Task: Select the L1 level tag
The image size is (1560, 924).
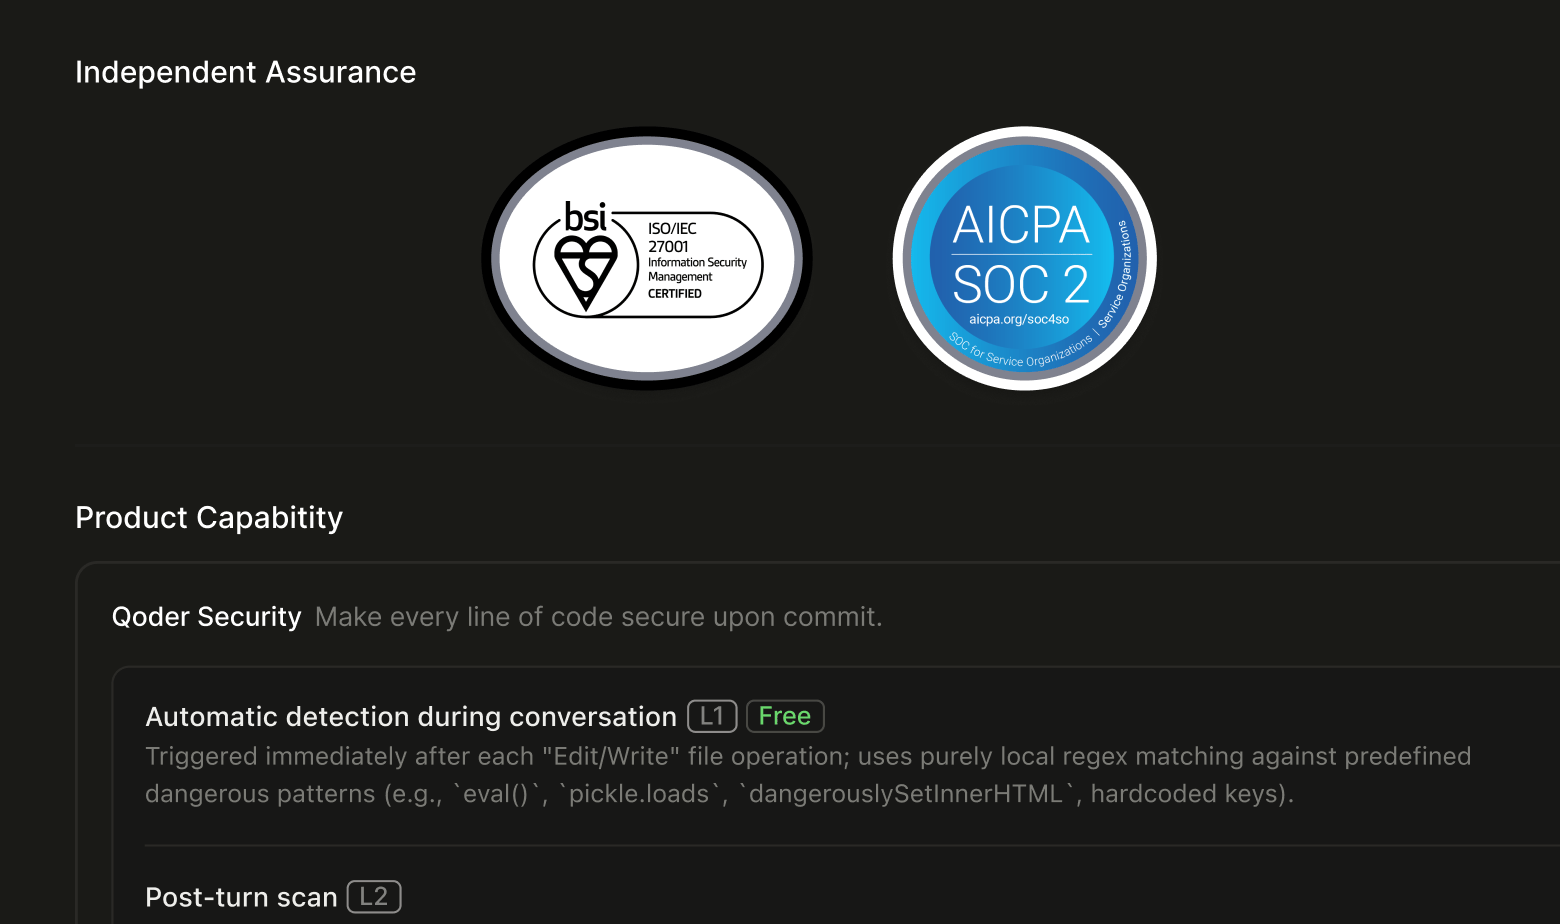Action: (712, 716)
